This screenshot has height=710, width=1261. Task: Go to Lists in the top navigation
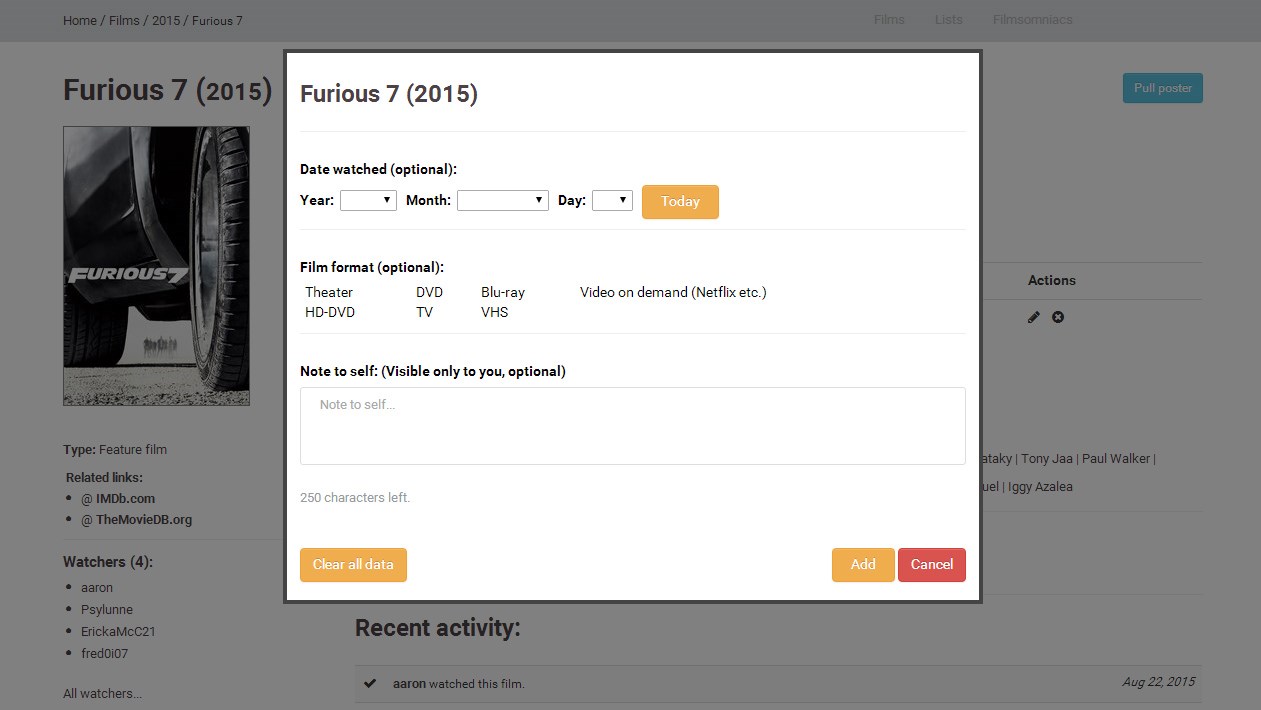(949, 19)
